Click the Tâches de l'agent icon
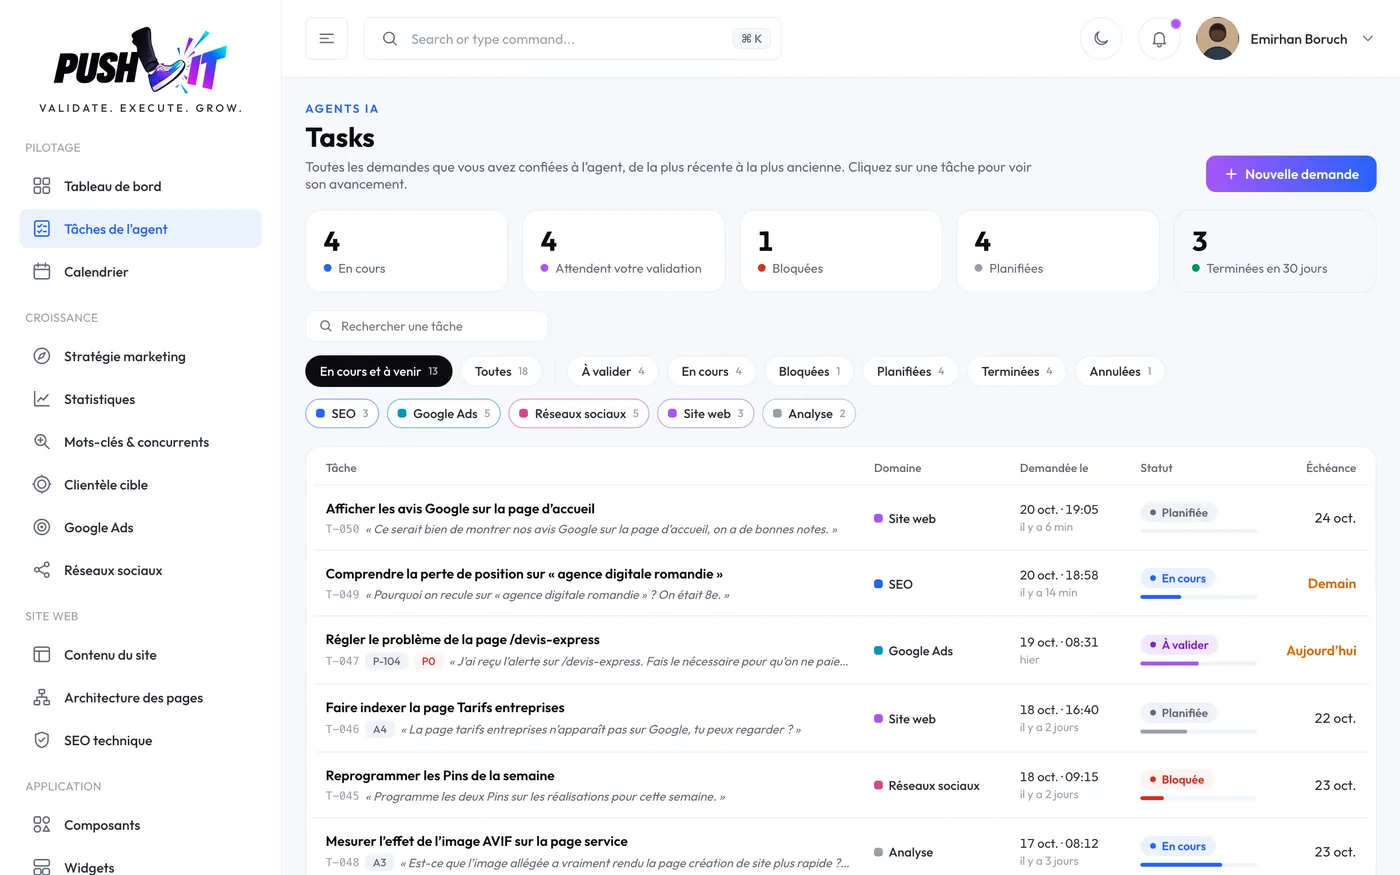The image size is (1400, 875). click(x=42, y=229)
